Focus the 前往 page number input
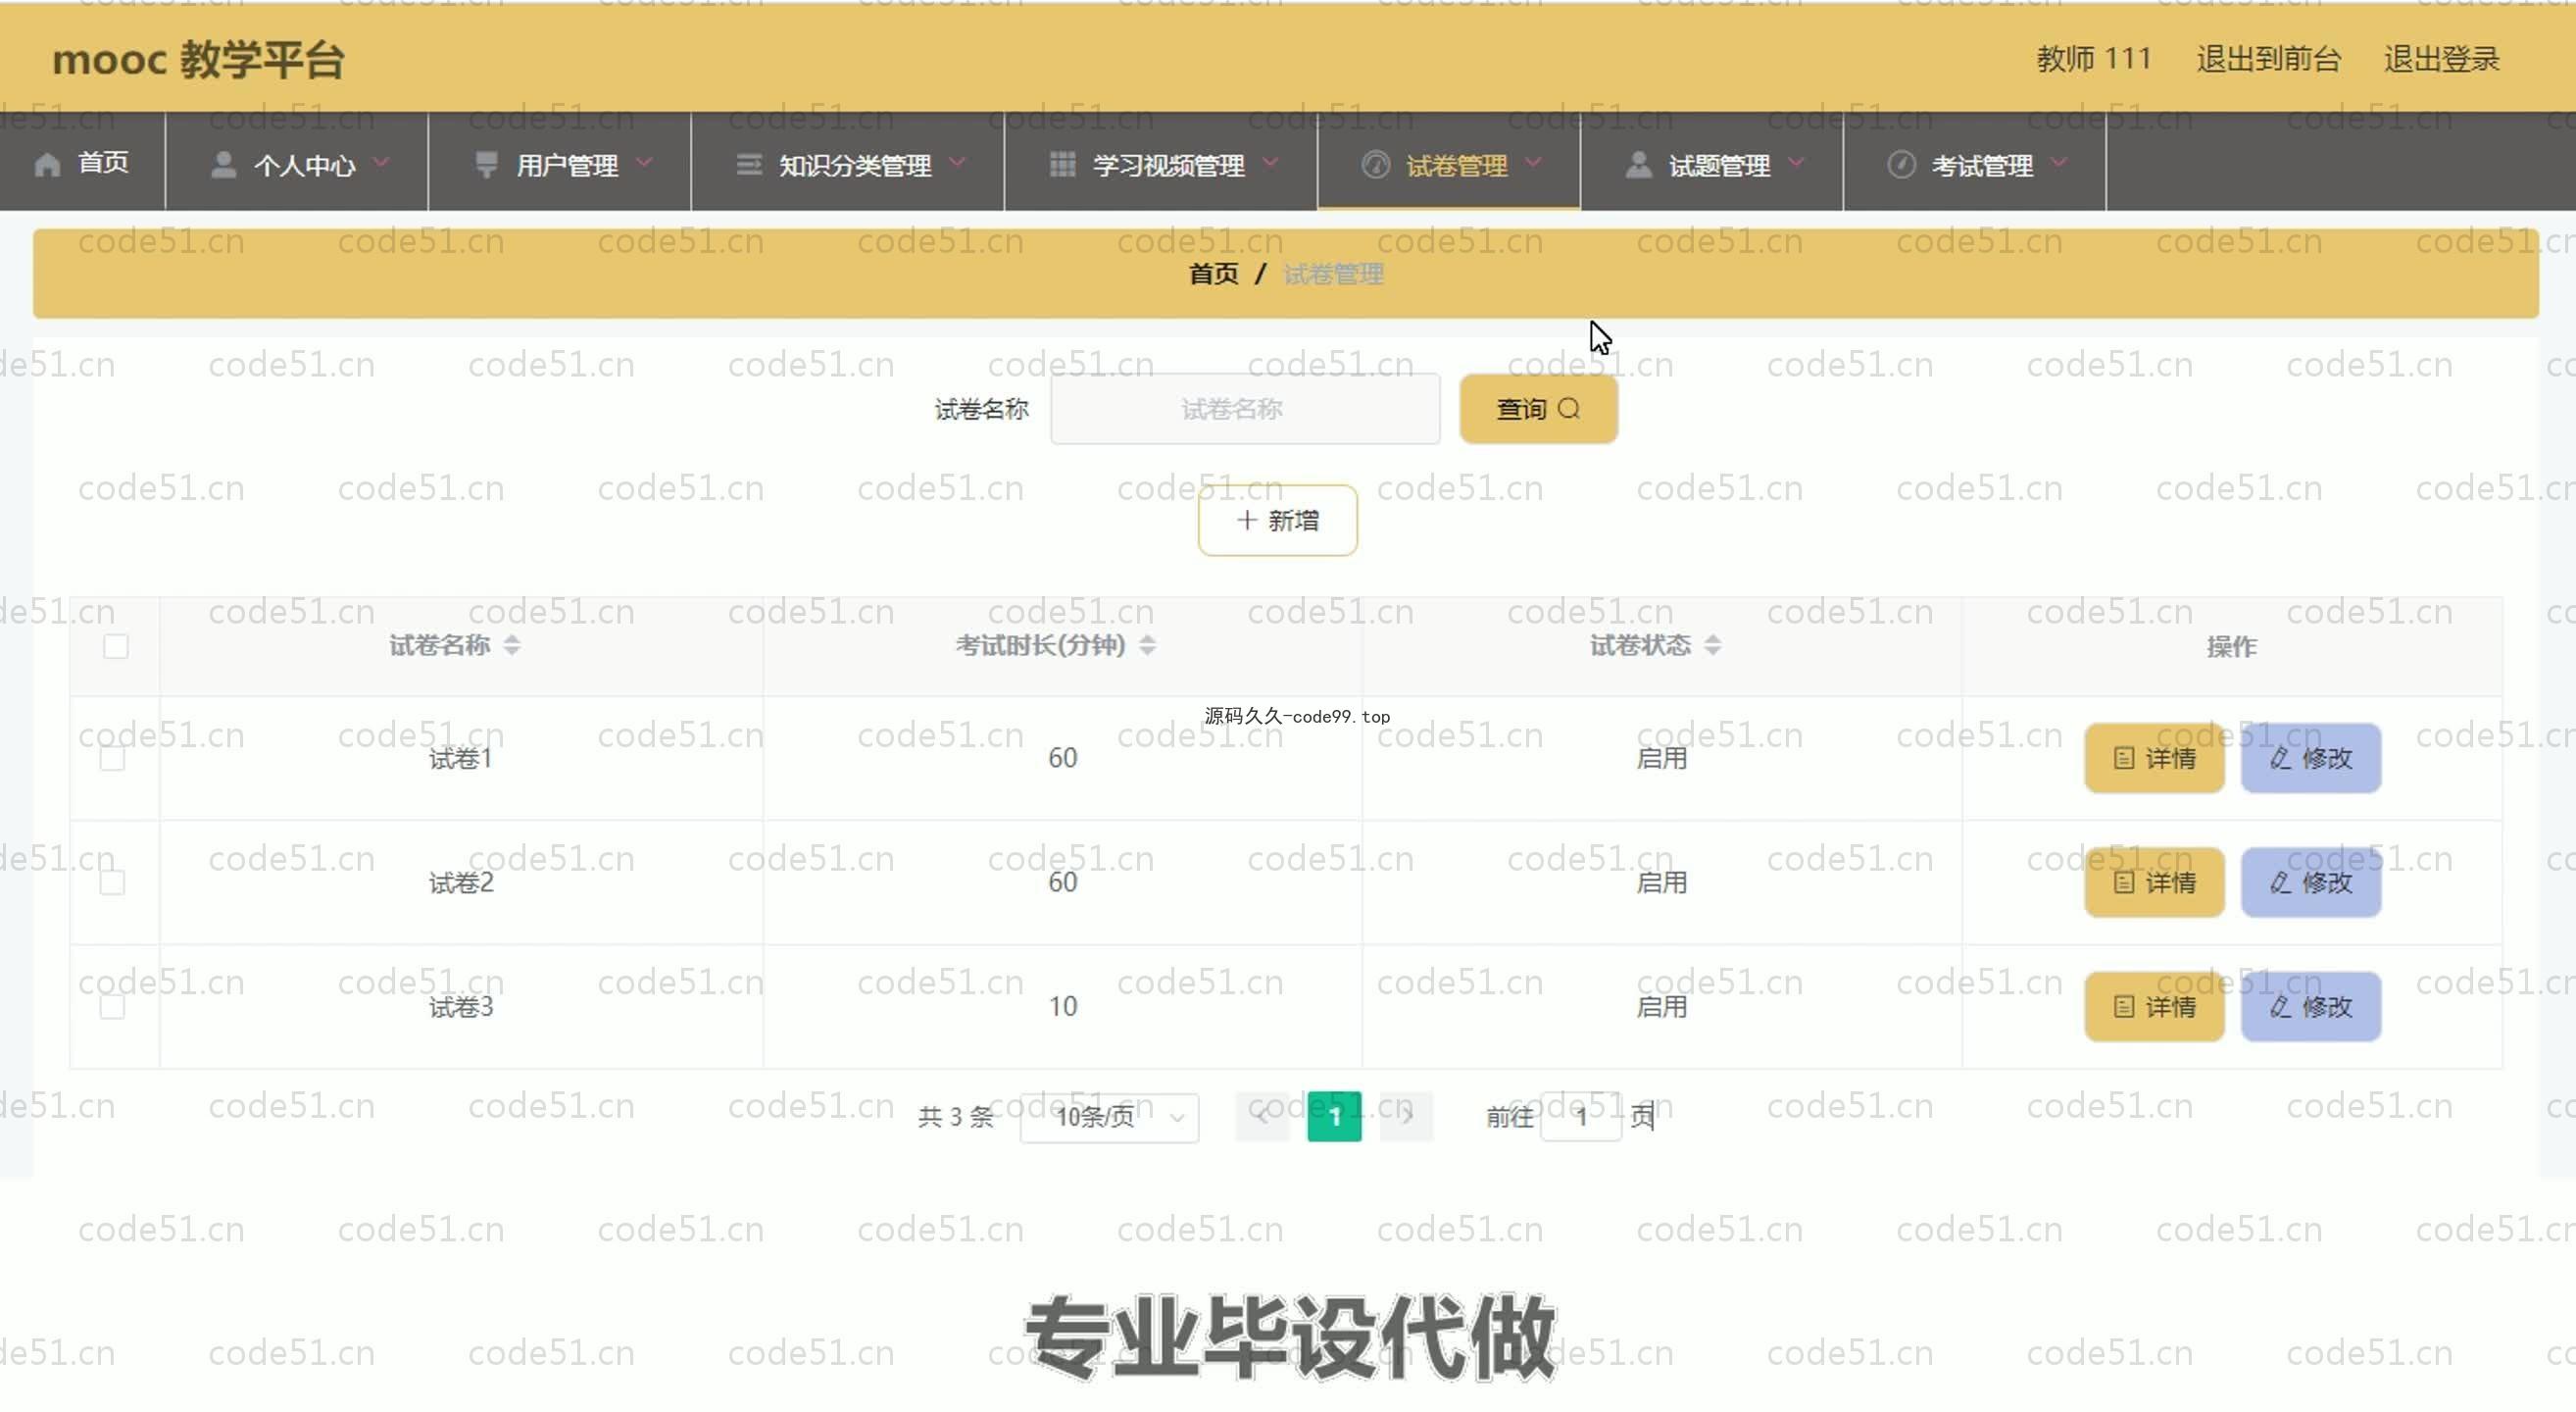 click(x=1581, y=1116)
